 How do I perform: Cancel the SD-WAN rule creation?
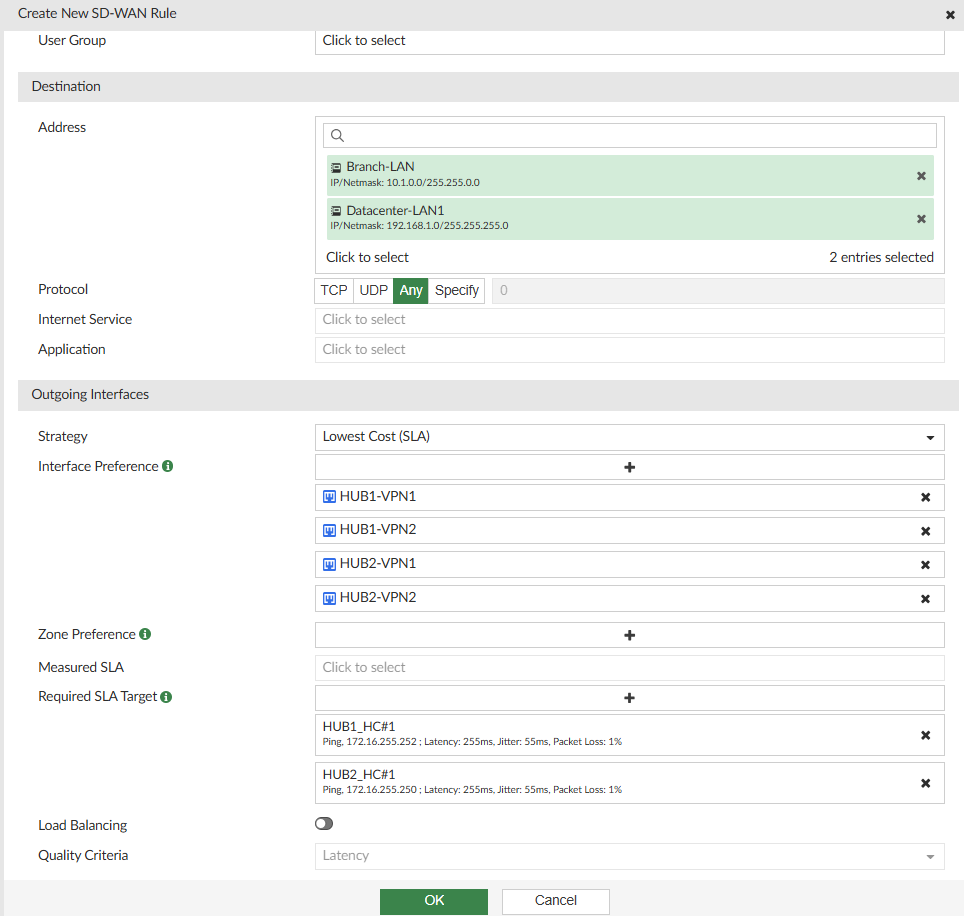555,901
